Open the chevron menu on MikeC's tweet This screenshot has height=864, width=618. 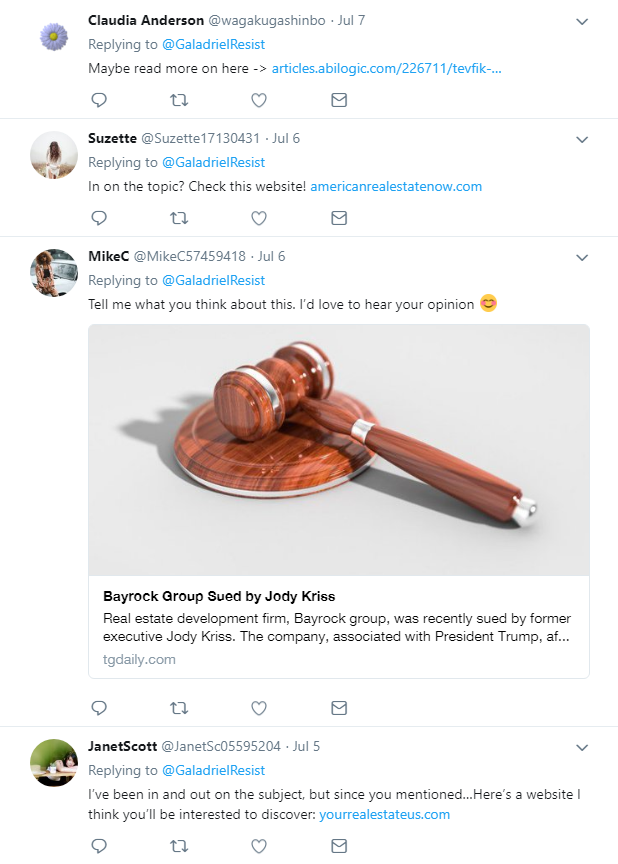(583, 257)
